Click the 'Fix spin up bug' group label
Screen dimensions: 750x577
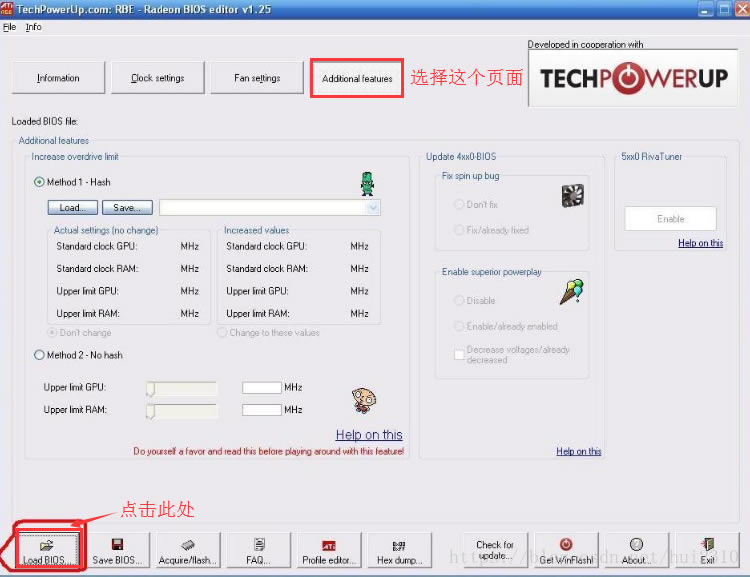point(471,176)
